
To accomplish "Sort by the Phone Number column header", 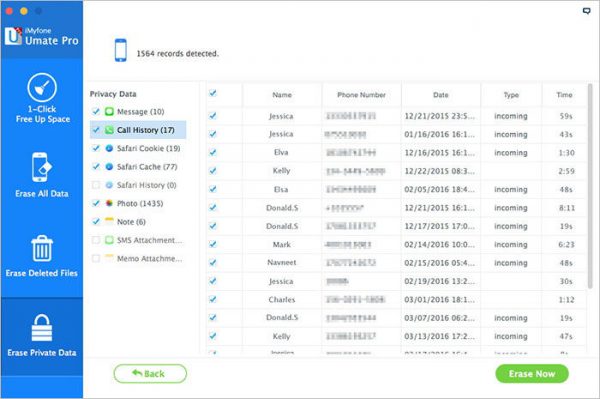I will click(361, 95).
